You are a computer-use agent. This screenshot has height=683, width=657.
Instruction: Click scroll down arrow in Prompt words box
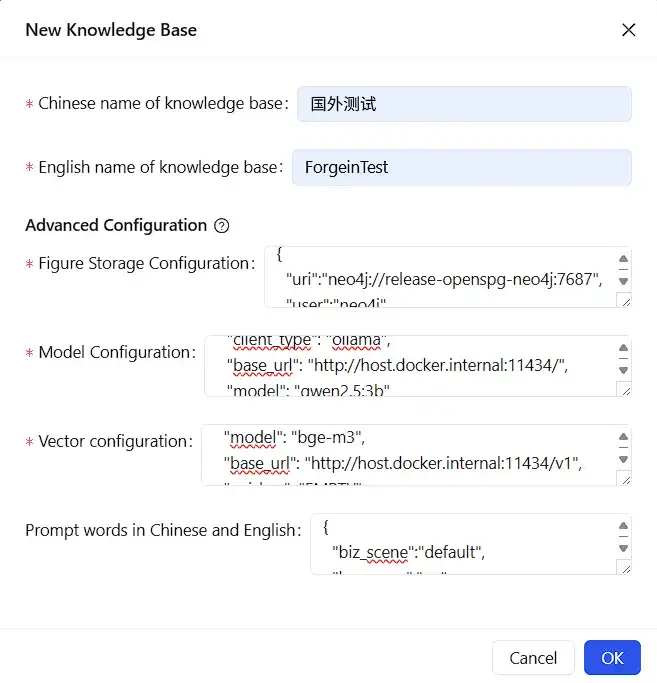coord(623,548)
